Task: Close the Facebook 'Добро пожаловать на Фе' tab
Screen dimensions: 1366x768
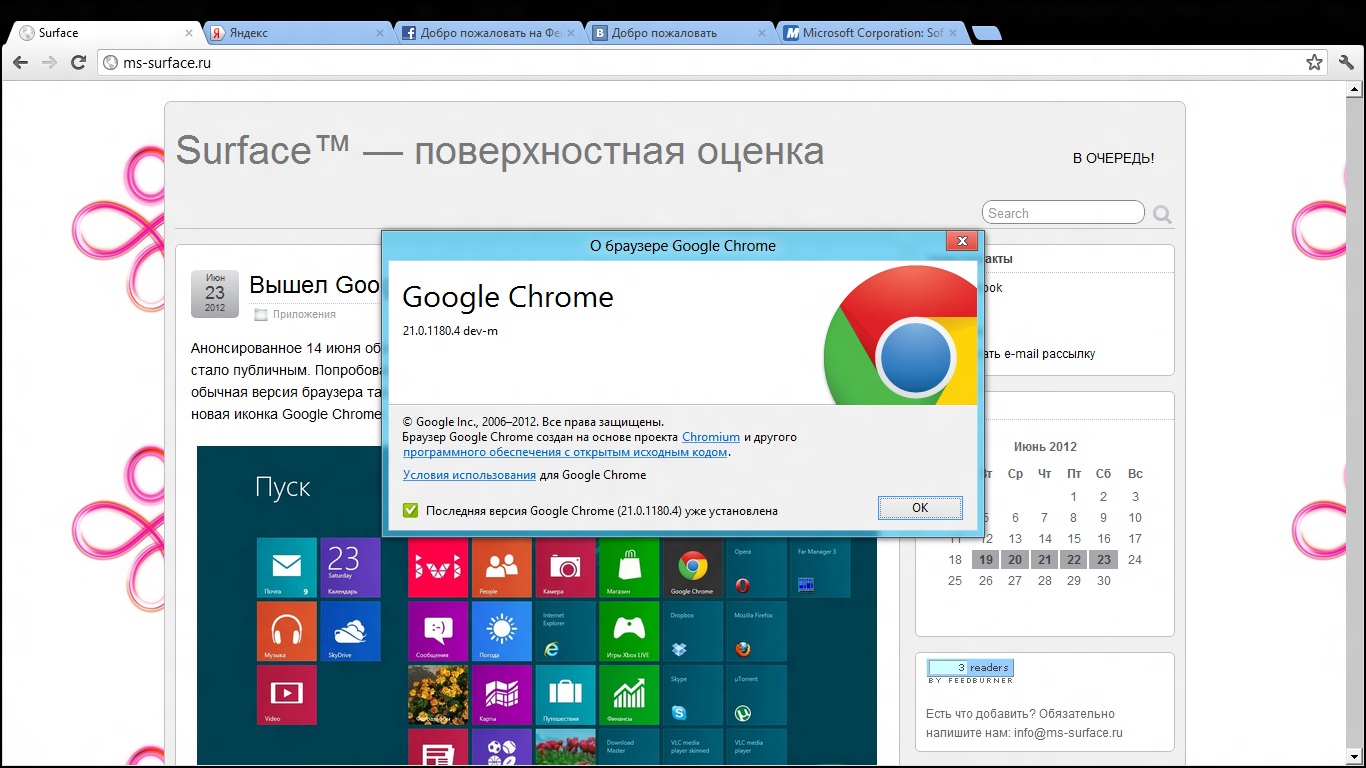Action: tap(571, 33)
